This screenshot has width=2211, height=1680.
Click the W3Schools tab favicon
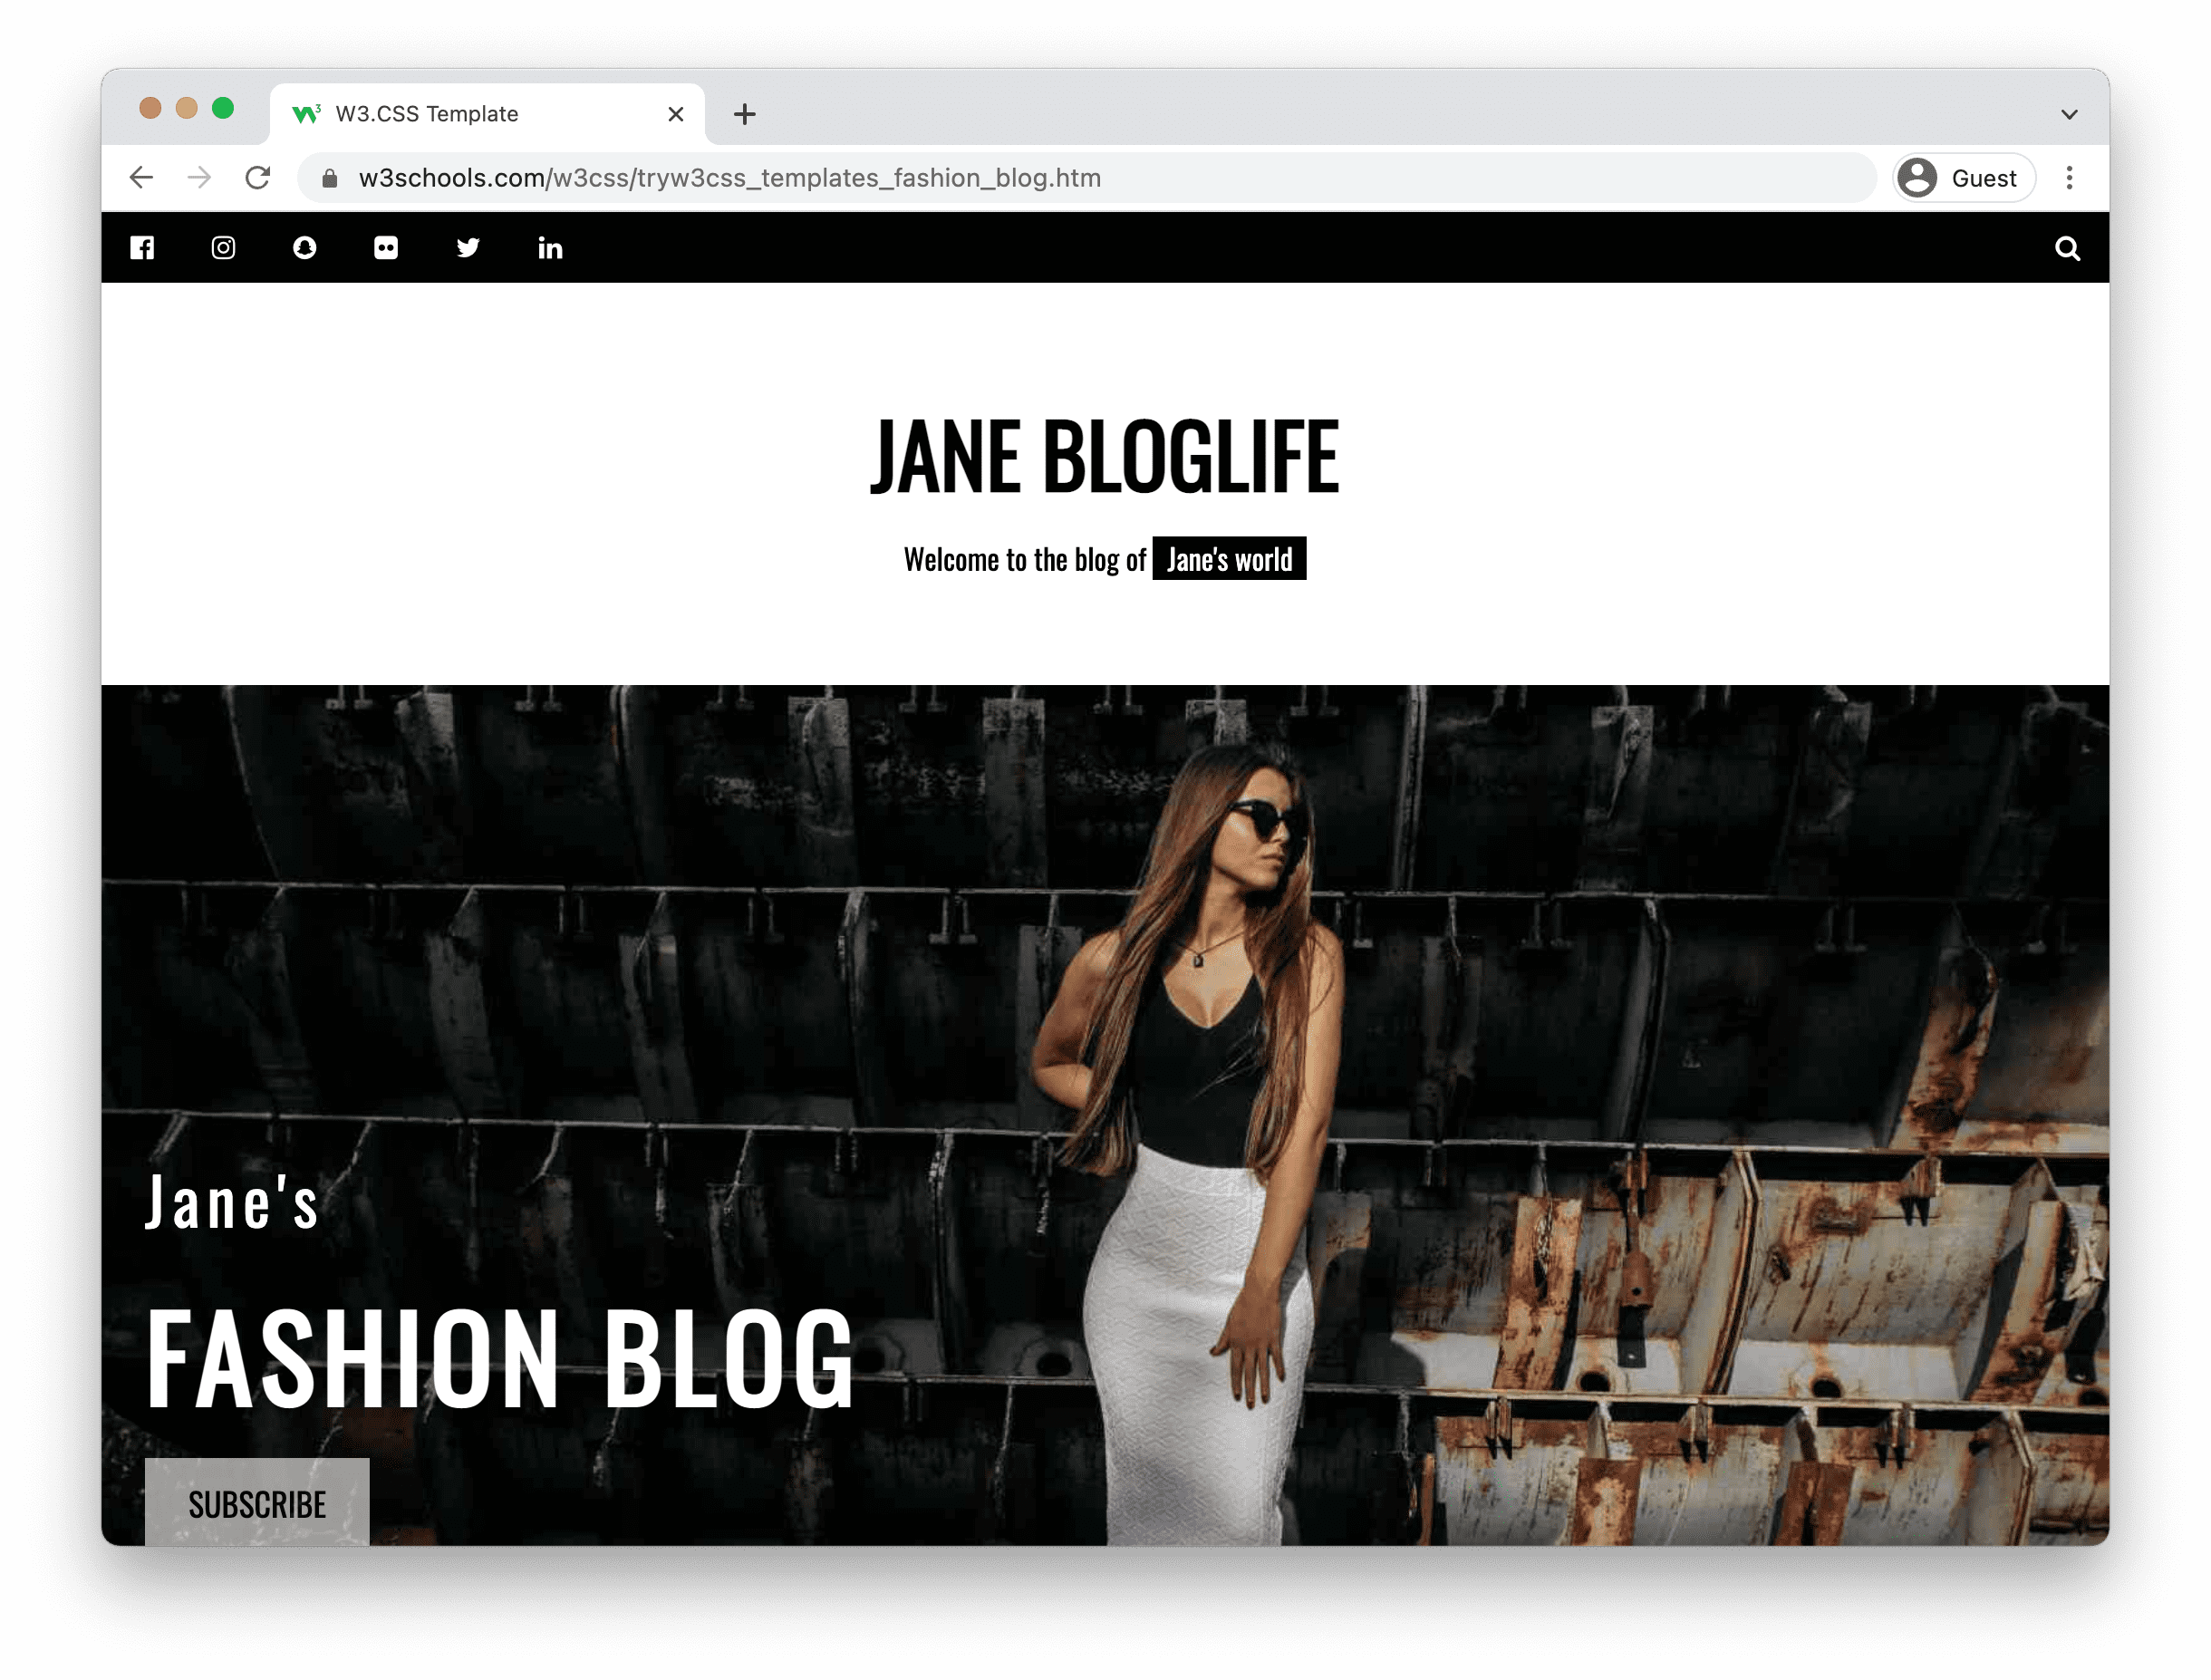(x=306, y=114)
